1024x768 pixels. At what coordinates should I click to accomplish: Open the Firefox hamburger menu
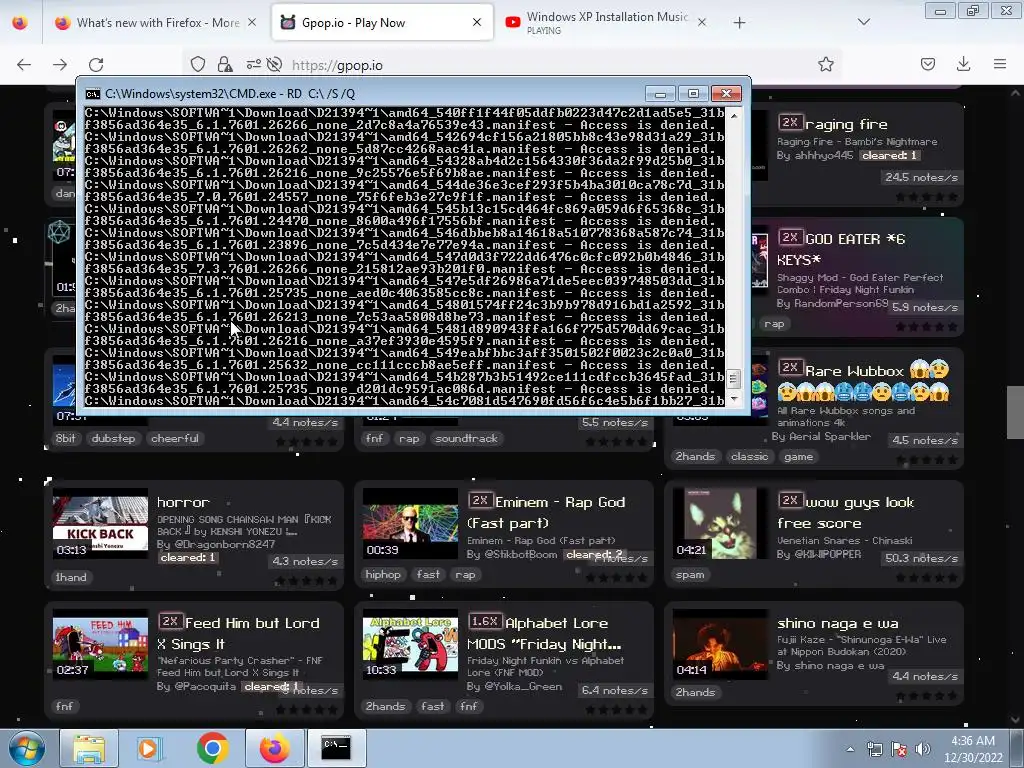click(1000, 64)
